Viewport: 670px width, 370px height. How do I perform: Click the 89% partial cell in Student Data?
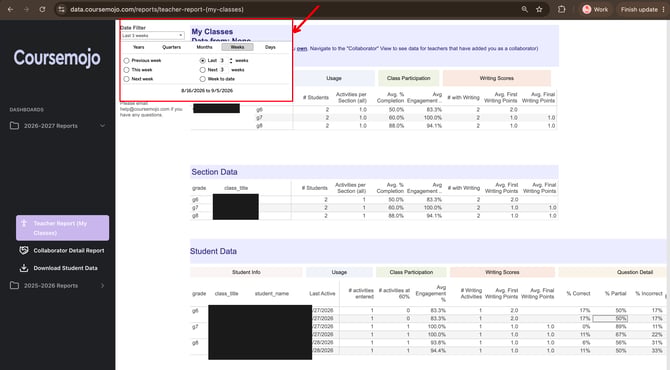pyautogui.click(x=621, y=326)
